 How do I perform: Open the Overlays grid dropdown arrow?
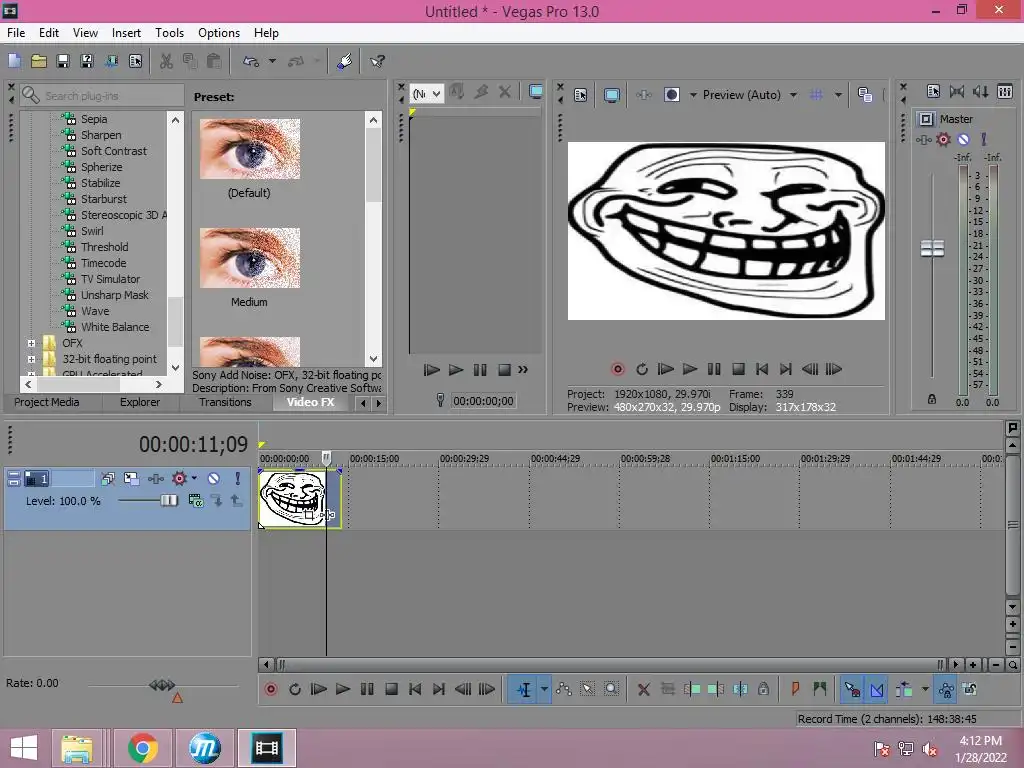[838, 95]
